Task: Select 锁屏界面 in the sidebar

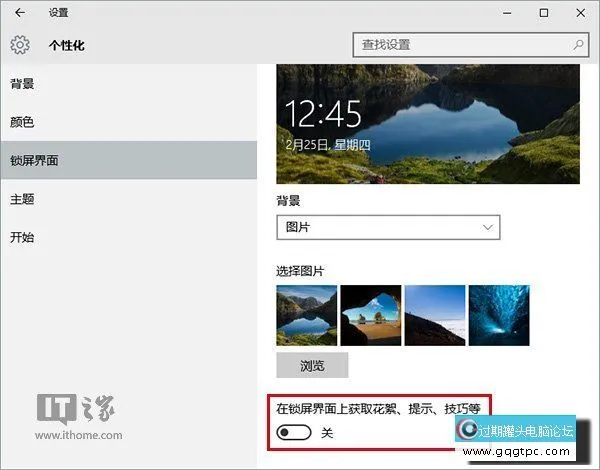Action: 35,160
